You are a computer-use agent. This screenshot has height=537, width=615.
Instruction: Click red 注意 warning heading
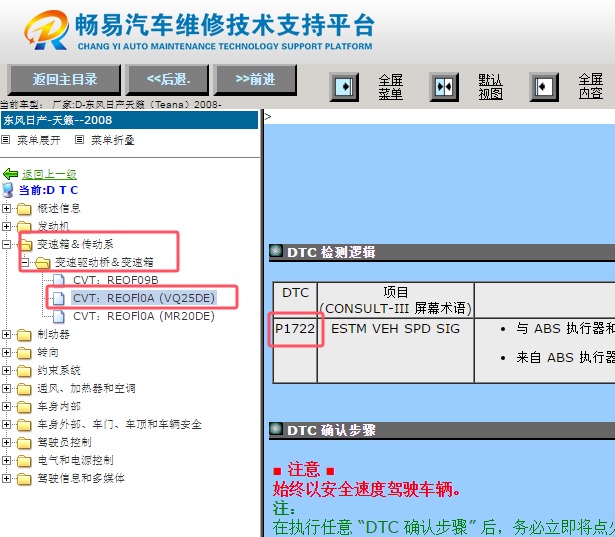(304, 470)
